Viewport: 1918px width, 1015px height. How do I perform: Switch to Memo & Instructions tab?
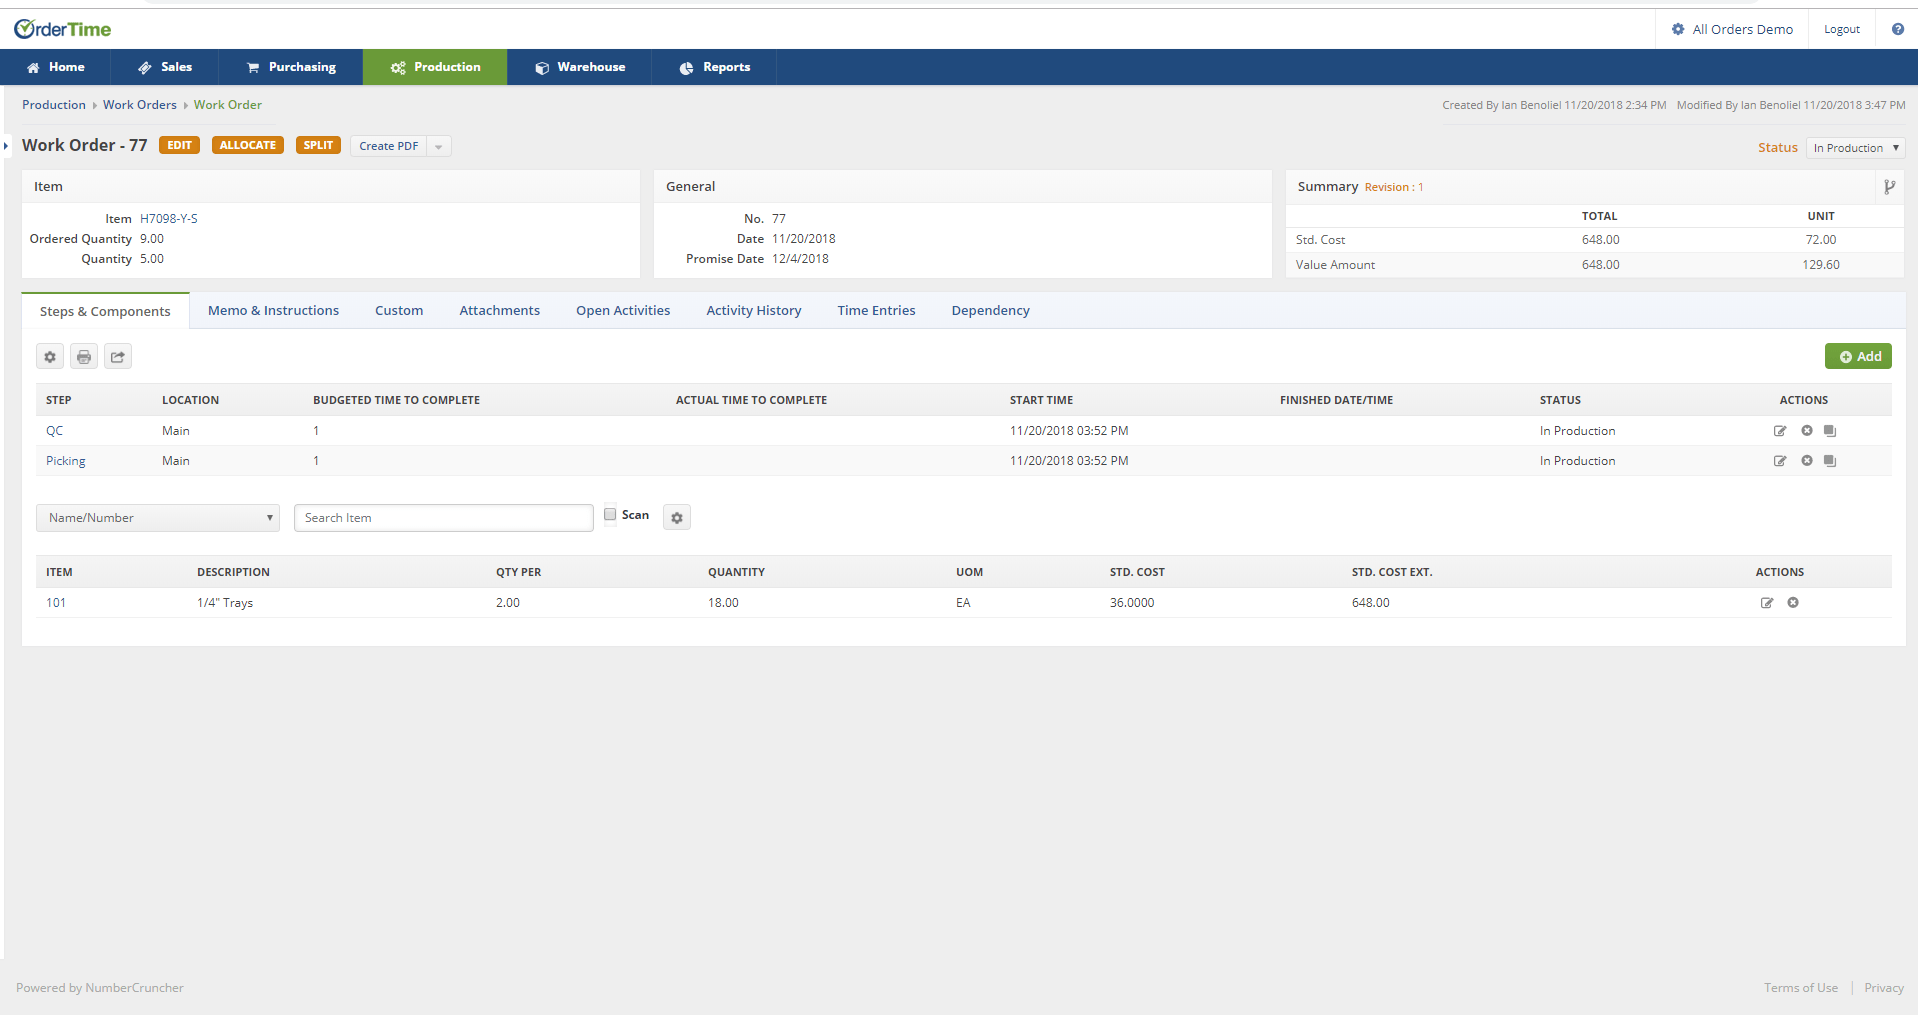point(273,311)
